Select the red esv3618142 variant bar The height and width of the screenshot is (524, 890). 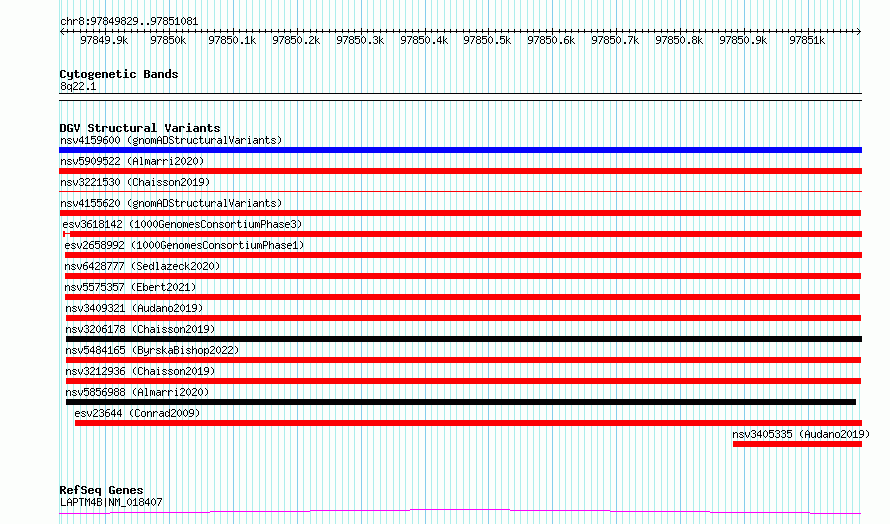463,234
